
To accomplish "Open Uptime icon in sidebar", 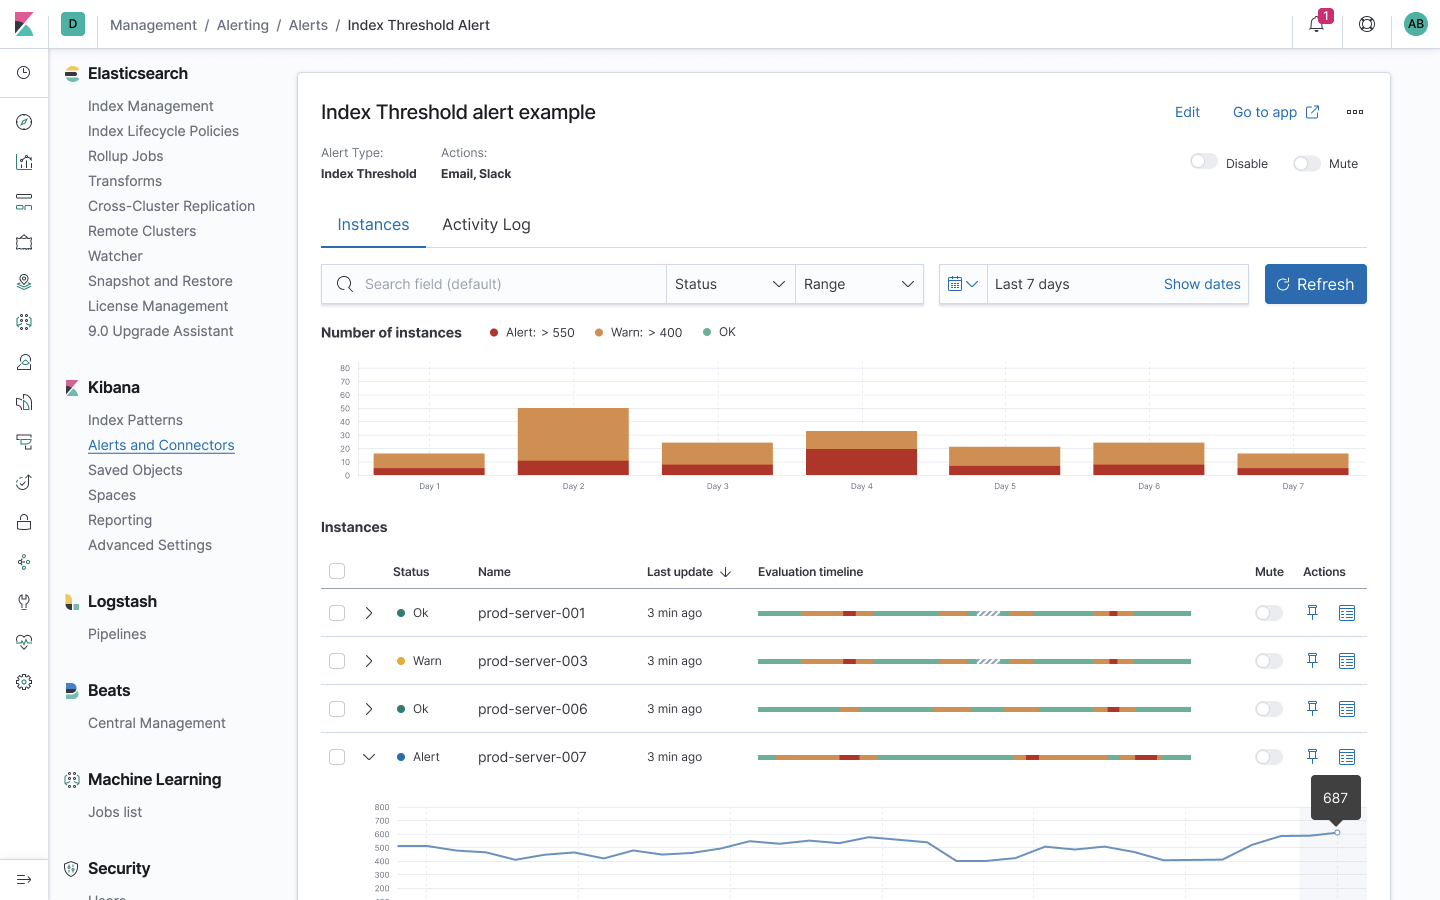I will (x=24, y=482).
